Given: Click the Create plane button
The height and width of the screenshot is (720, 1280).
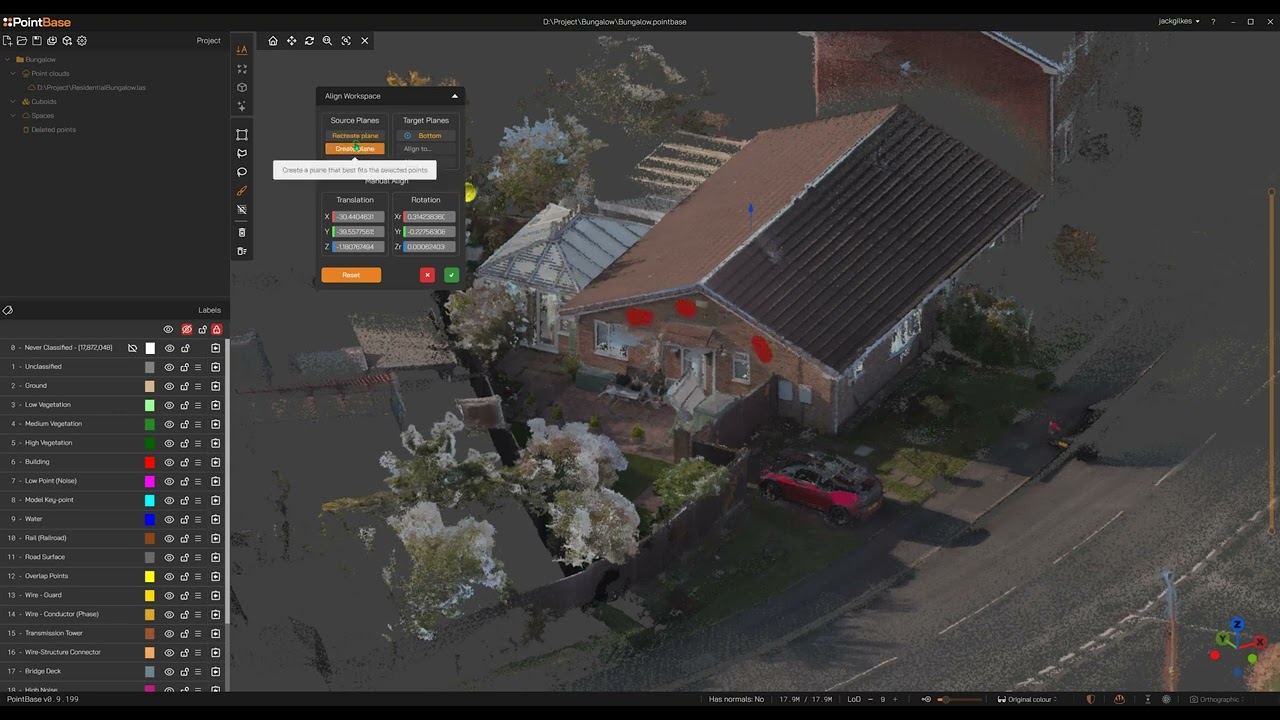Looking at the screenshot, I should [x=355, y=149].
